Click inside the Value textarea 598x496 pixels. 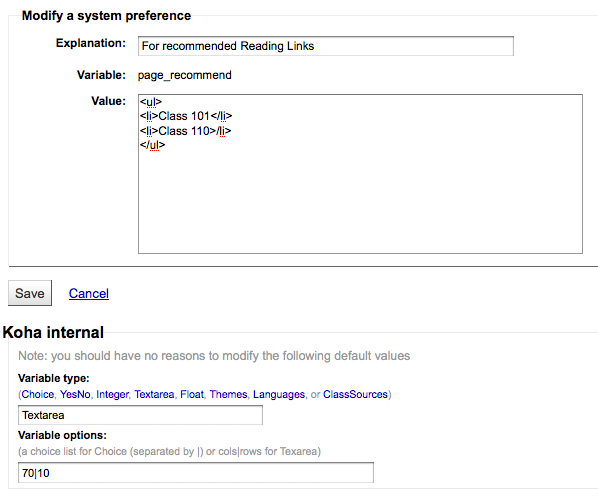[360, 174]
